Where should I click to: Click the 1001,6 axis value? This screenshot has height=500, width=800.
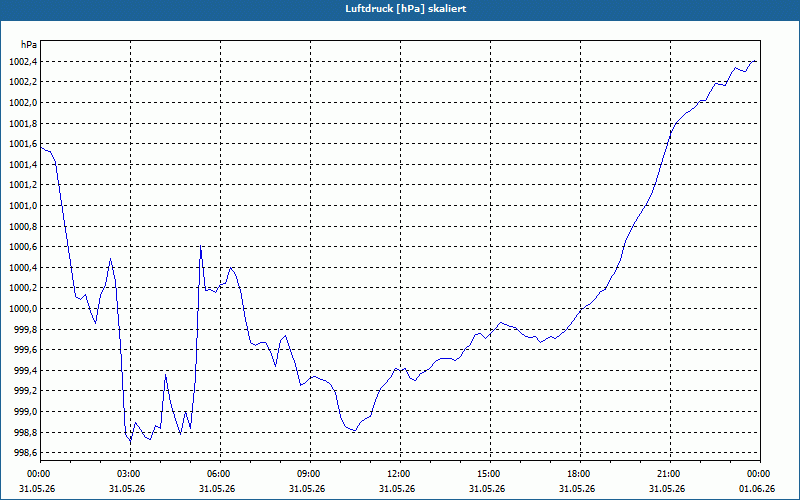pyautogui.click(x=23, y=144)
